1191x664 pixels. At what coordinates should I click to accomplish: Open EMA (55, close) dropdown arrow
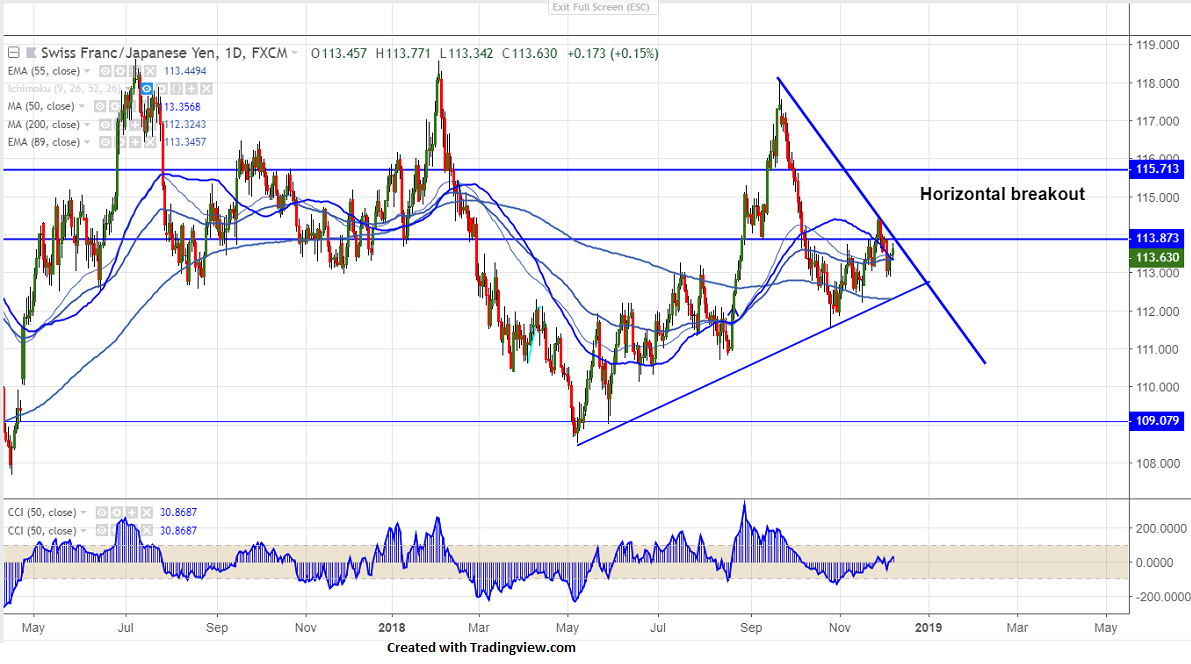tap(87, 71)
